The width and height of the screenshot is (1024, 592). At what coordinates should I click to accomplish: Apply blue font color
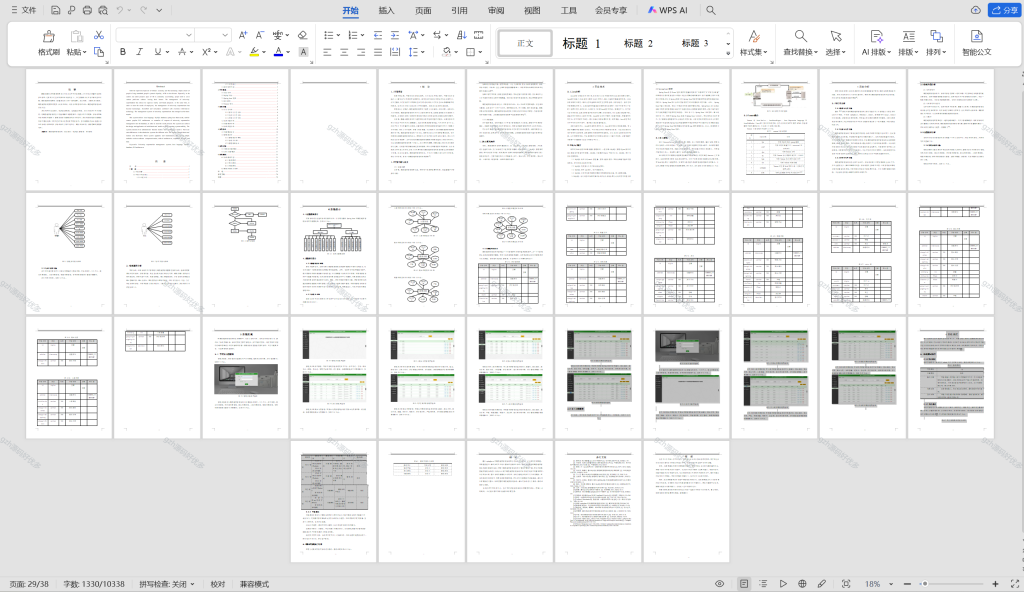[x=278, y=52]
